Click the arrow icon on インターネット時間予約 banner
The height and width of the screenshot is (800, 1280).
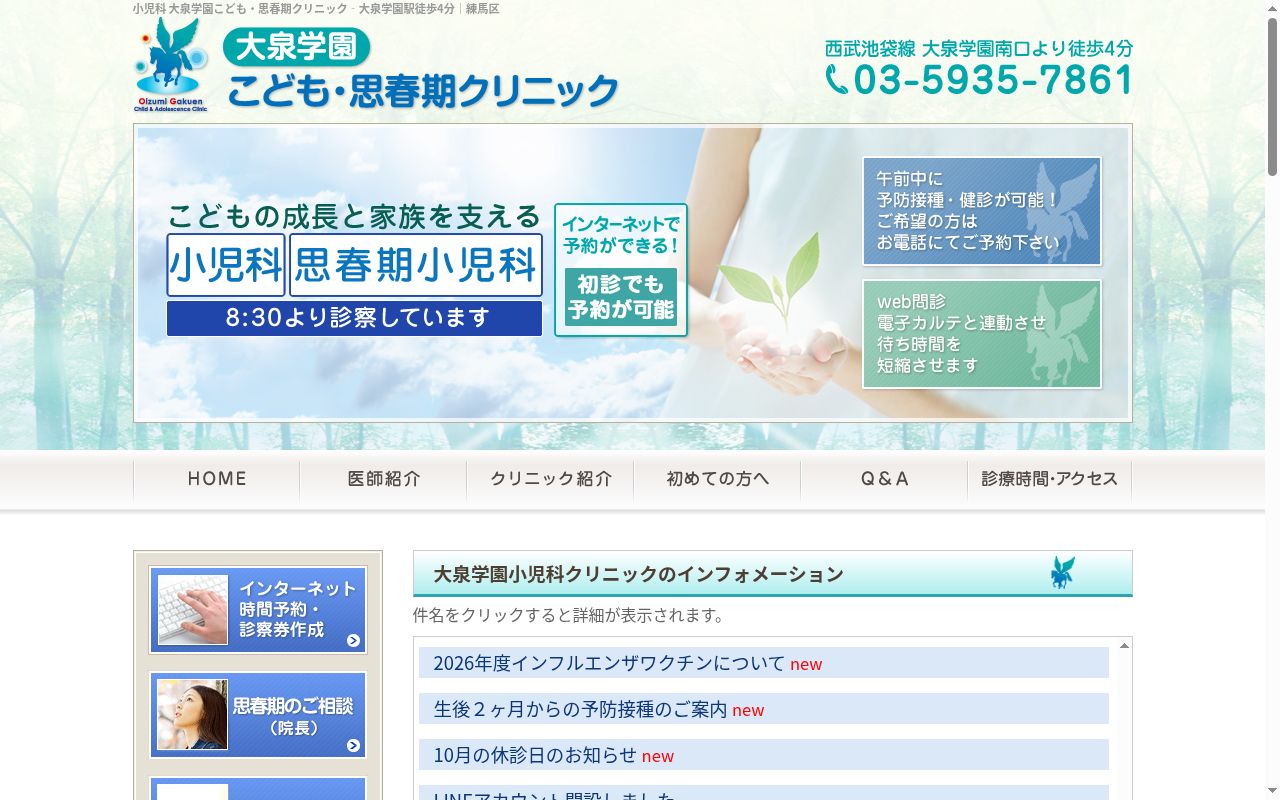[x=353, y=641]
